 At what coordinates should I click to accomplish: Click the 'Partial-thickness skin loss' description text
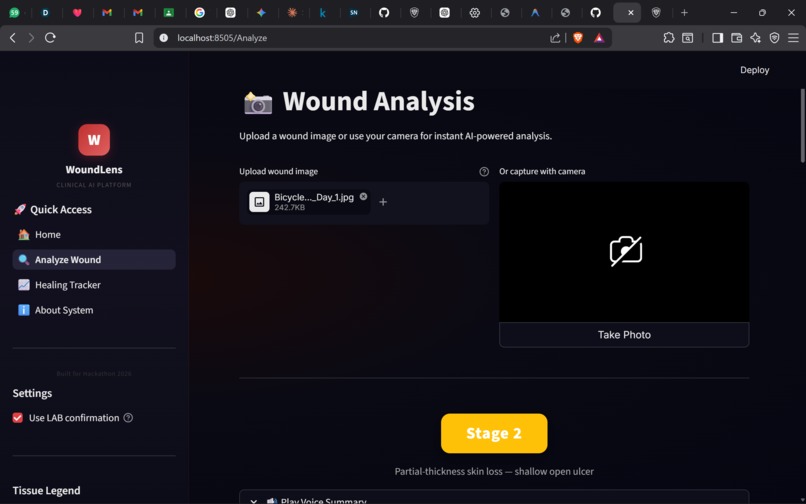coord(494,471)
